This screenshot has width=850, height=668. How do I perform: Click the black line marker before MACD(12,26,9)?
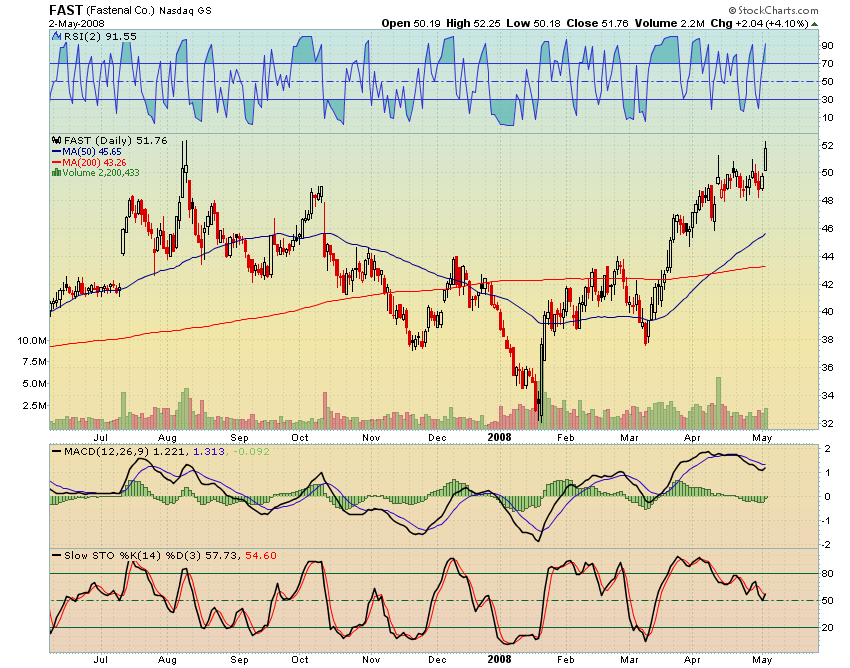pyautogui.click(x=56, y=451)
